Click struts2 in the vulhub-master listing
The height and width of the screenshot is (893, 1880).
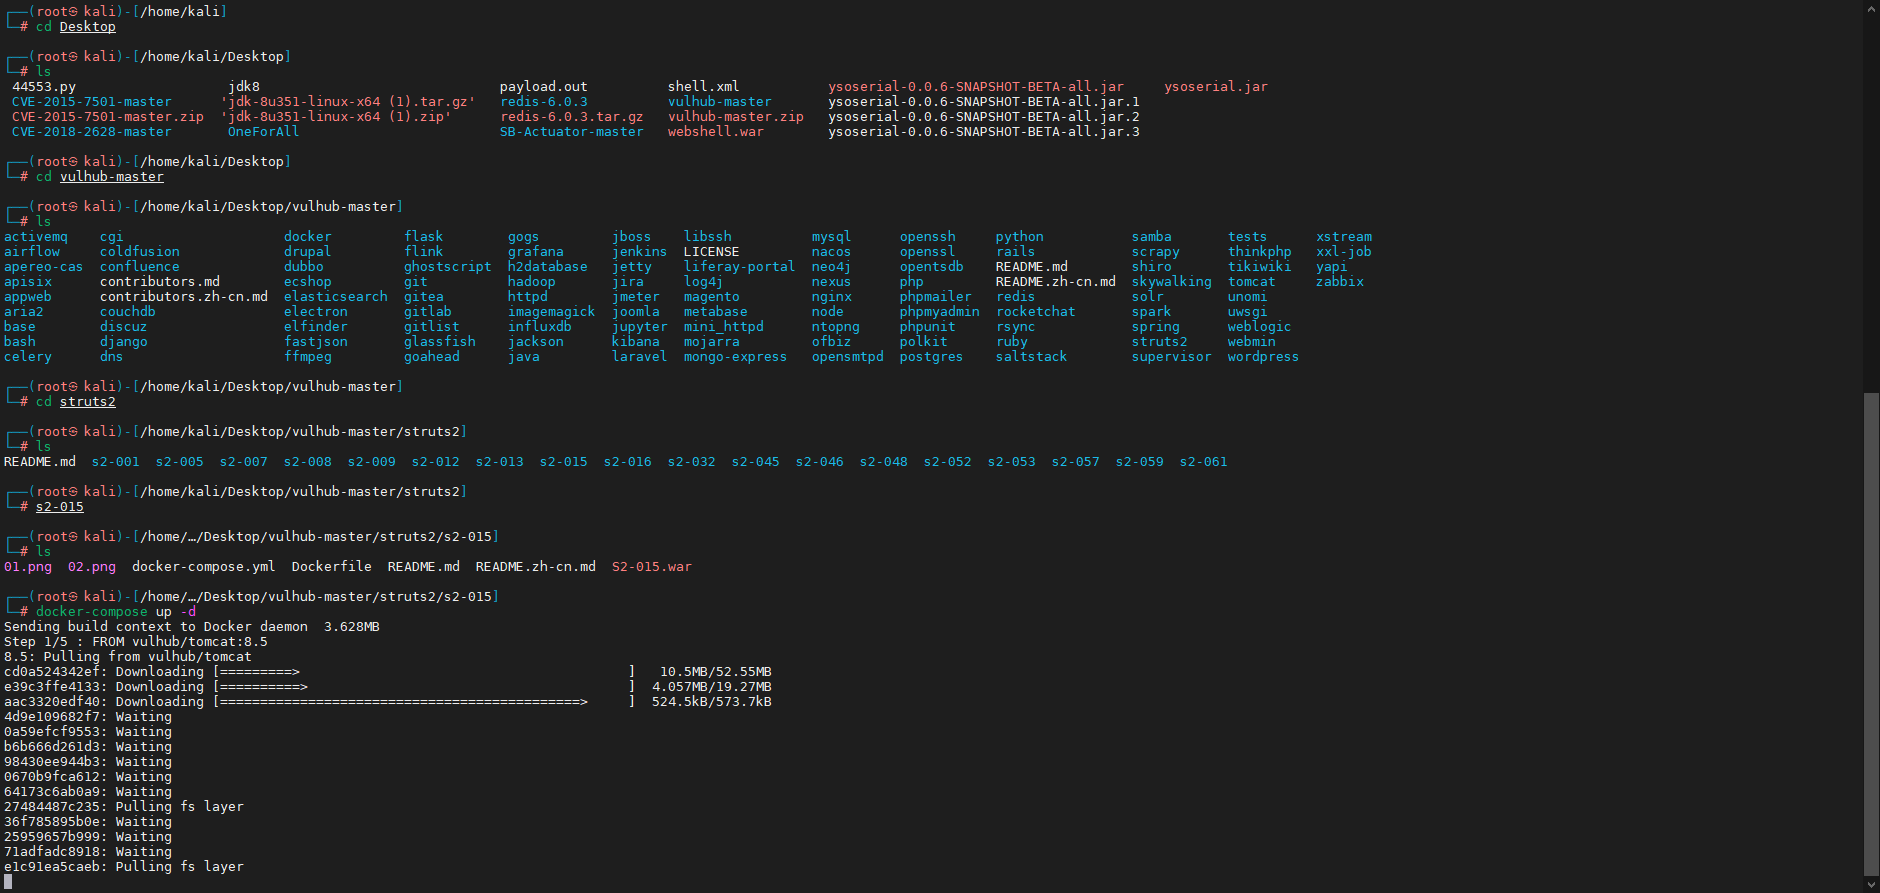coord(1160,342)
